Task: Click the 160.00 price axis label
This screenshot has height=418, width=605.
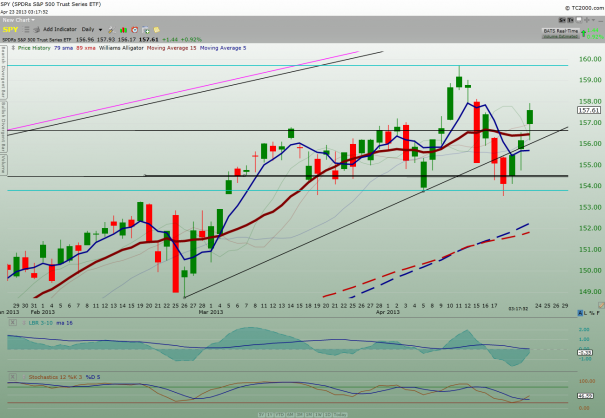Action: pos(590,59)
